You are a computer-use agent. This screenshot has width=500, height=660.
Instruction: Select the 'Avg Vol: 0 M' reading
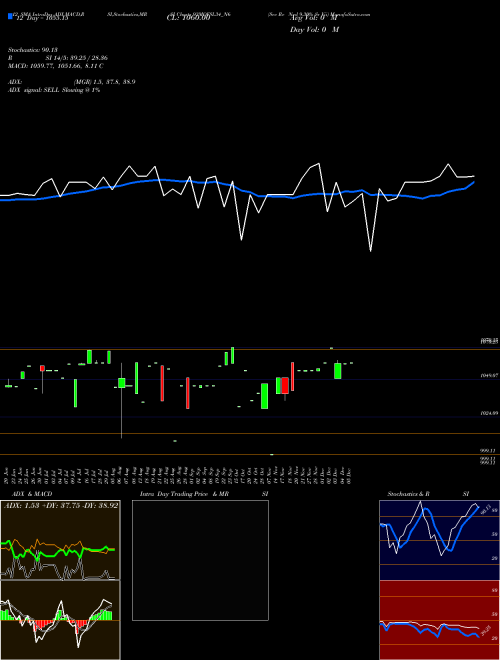[x=314, y=19]
